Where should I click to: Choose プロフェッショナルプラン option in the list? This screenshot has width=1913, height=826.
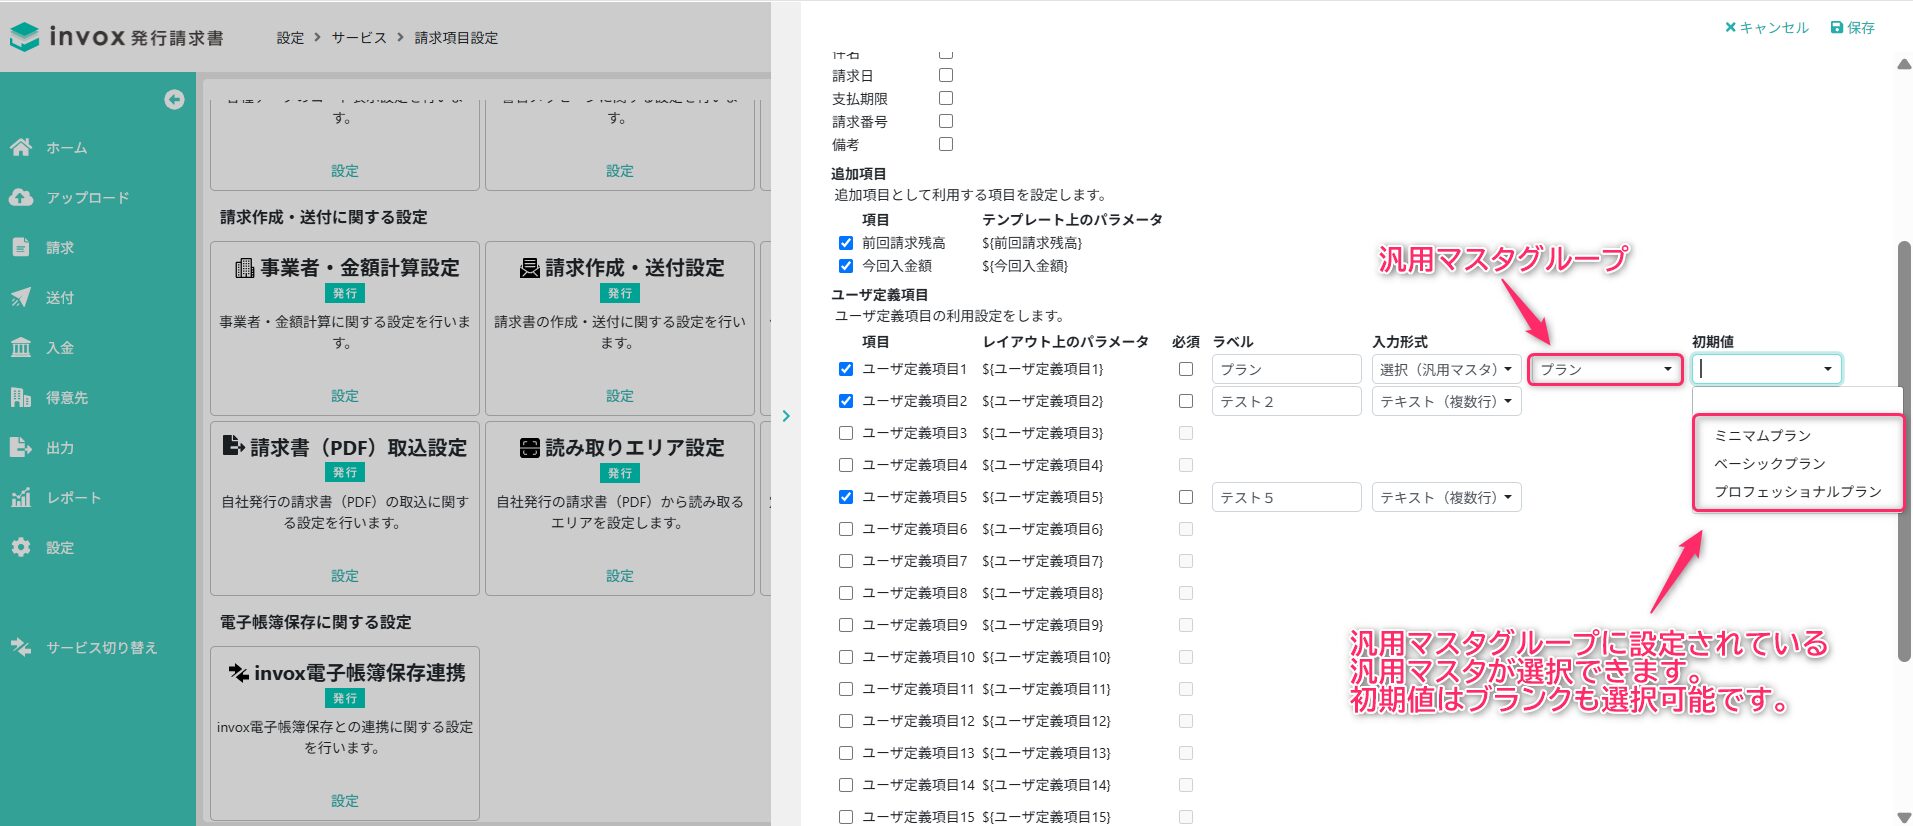[x=1797, y=492]
